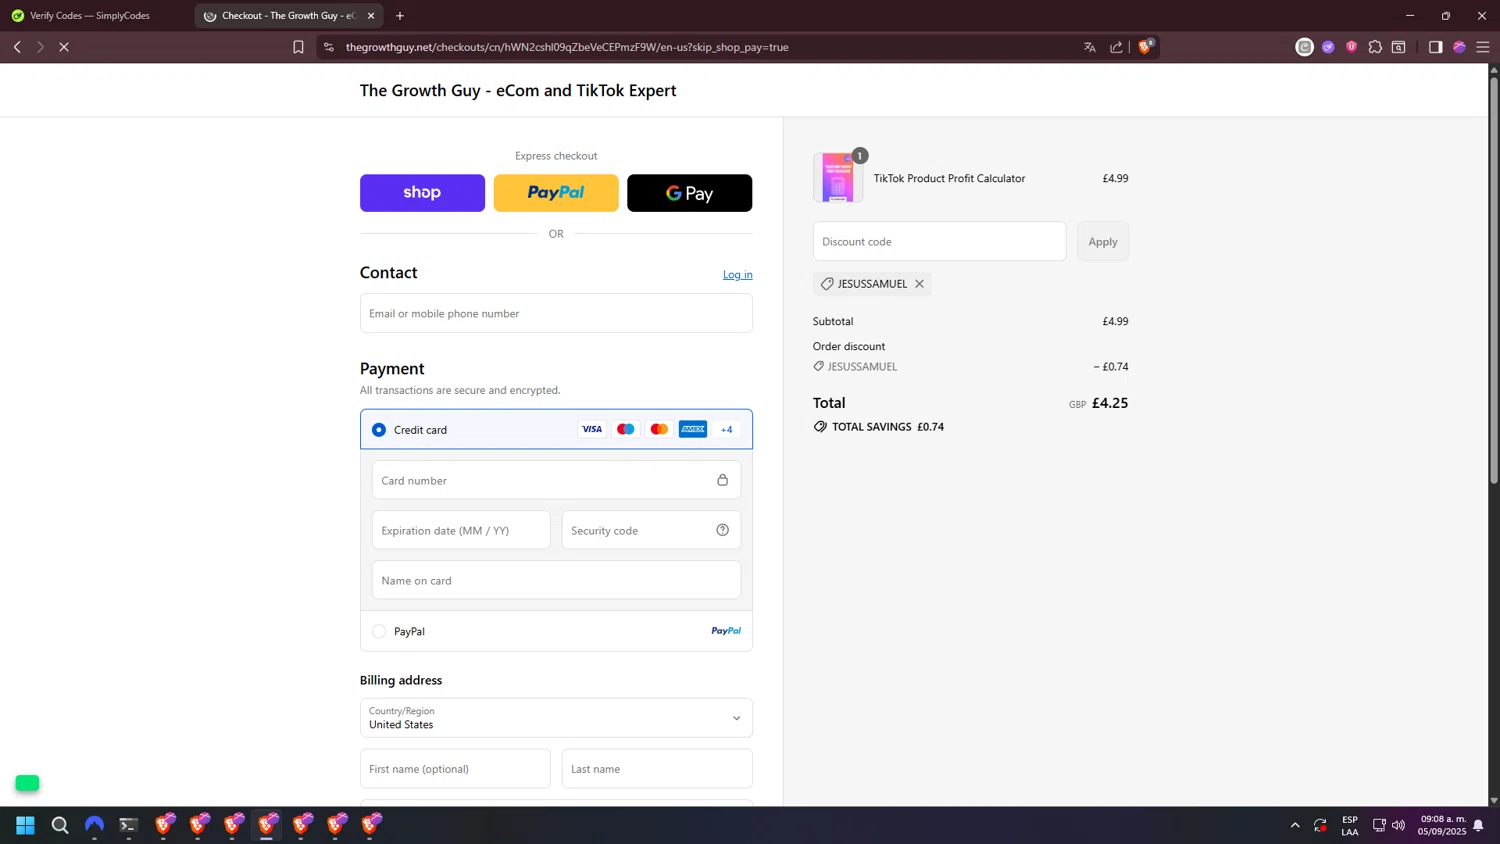This screenshot has width=1500, height=844.
Task: Click the Email or mobile phone number field
Action: point(556,313)
